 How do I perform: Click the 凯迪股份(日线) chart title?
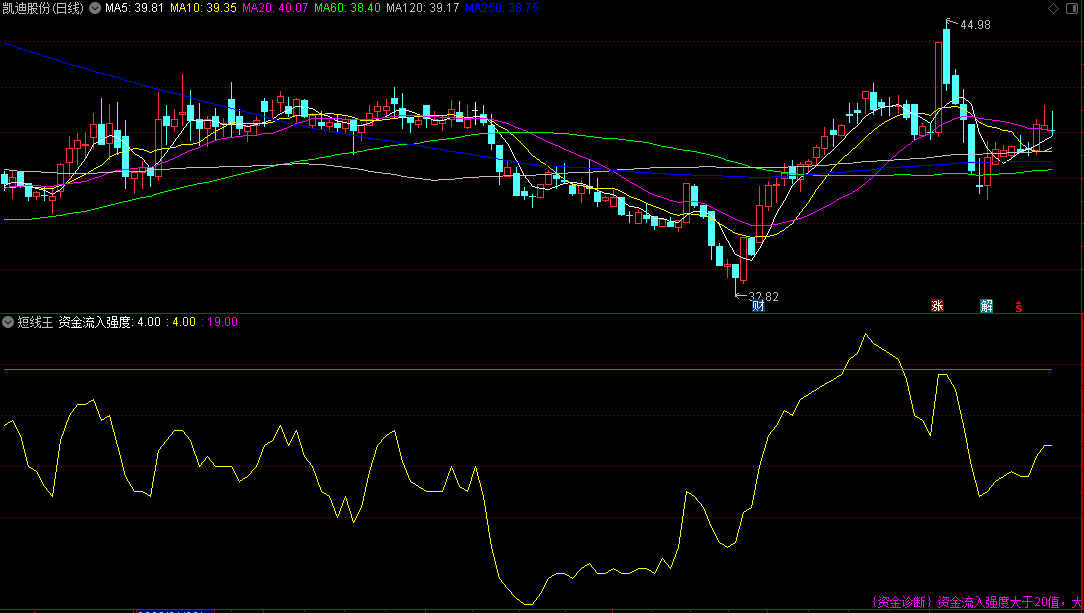pos(43,8)
